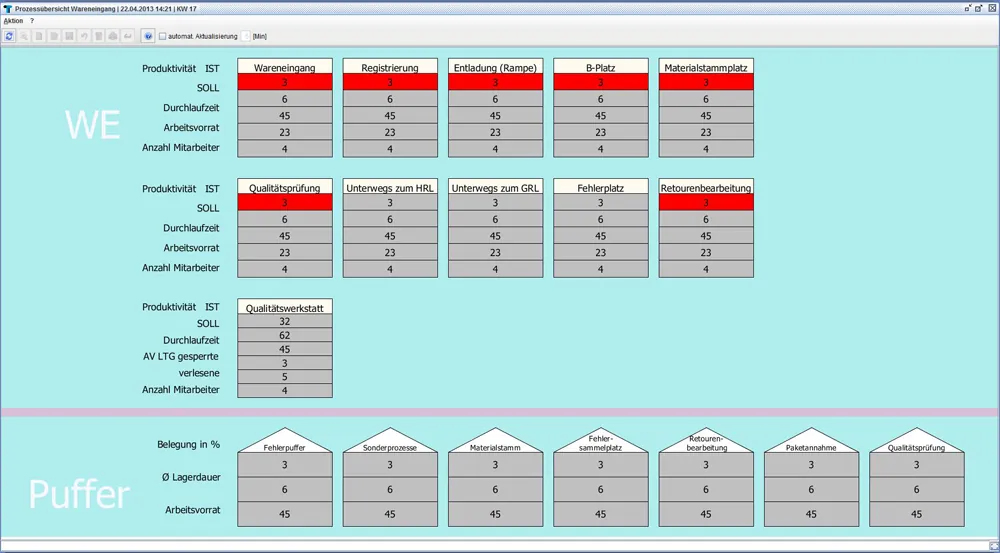The image size is (1000, 553).
Task: Click the minimize-window icon in the title bar
Action: coord(968,8)
